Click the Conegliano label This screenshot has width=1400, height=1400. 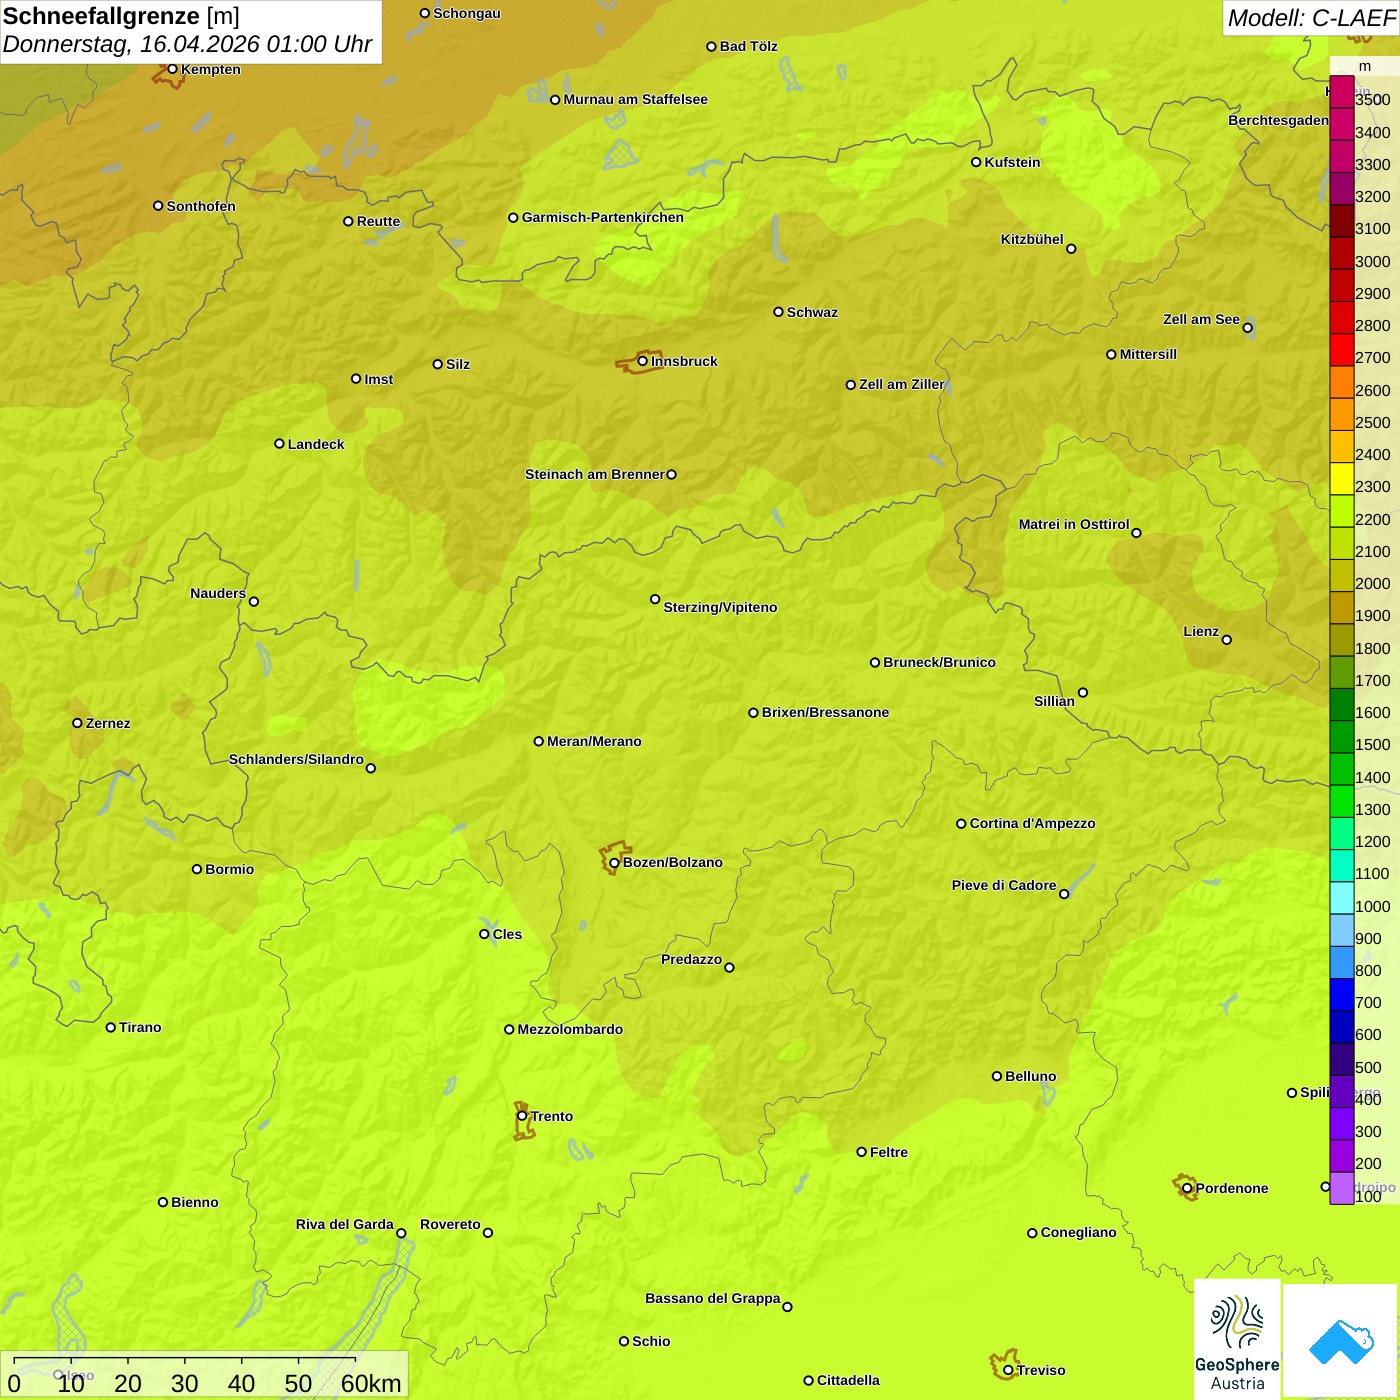(x=1078, y=1232)
